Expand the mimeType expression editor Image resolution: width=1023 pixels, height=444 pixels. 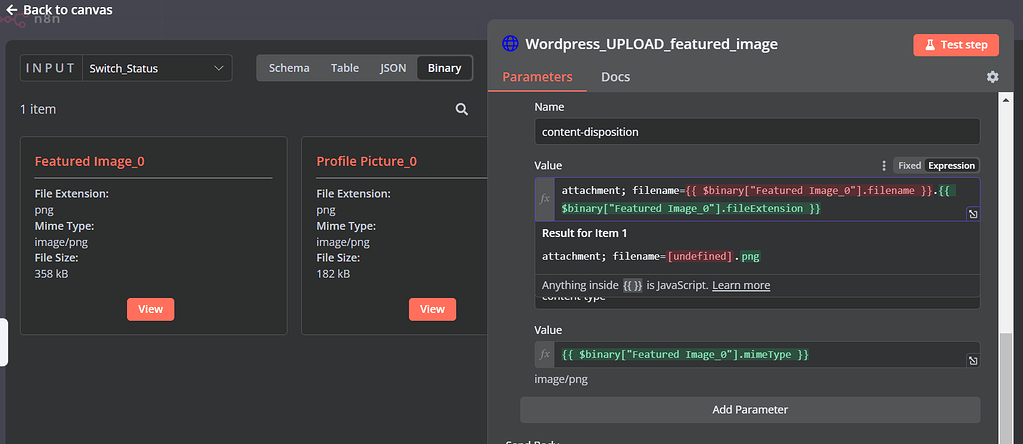click(x=972, y=361)
